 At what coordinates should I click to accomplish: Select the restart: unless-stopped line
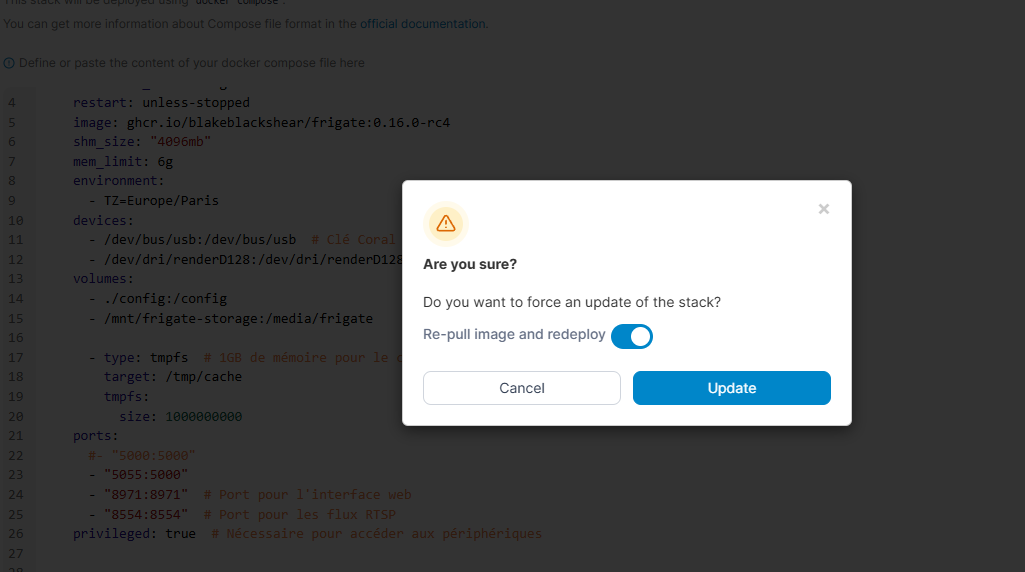[x=161, y=103]
